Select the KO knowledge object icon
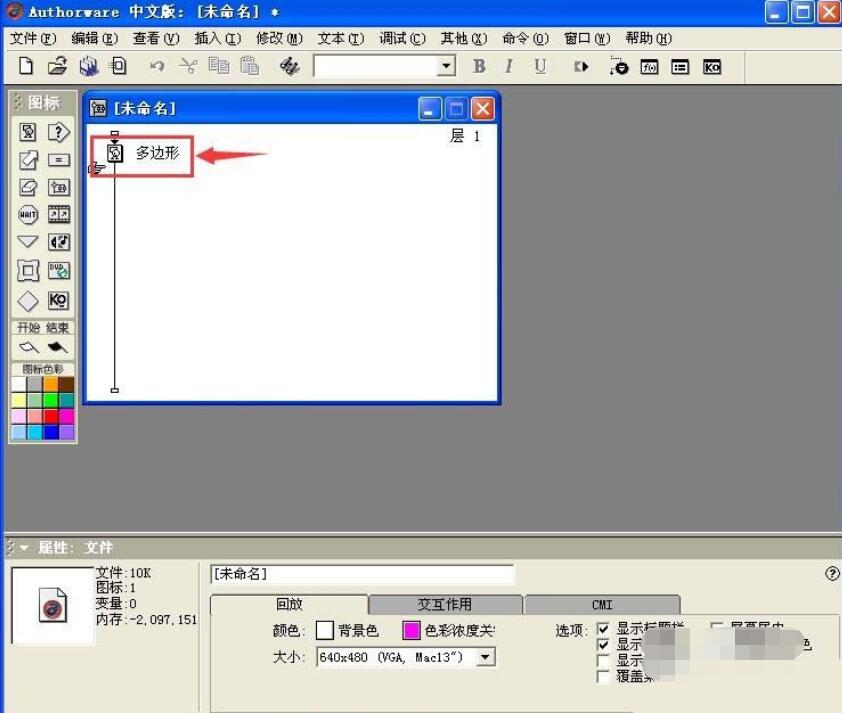 coord(59,299)
